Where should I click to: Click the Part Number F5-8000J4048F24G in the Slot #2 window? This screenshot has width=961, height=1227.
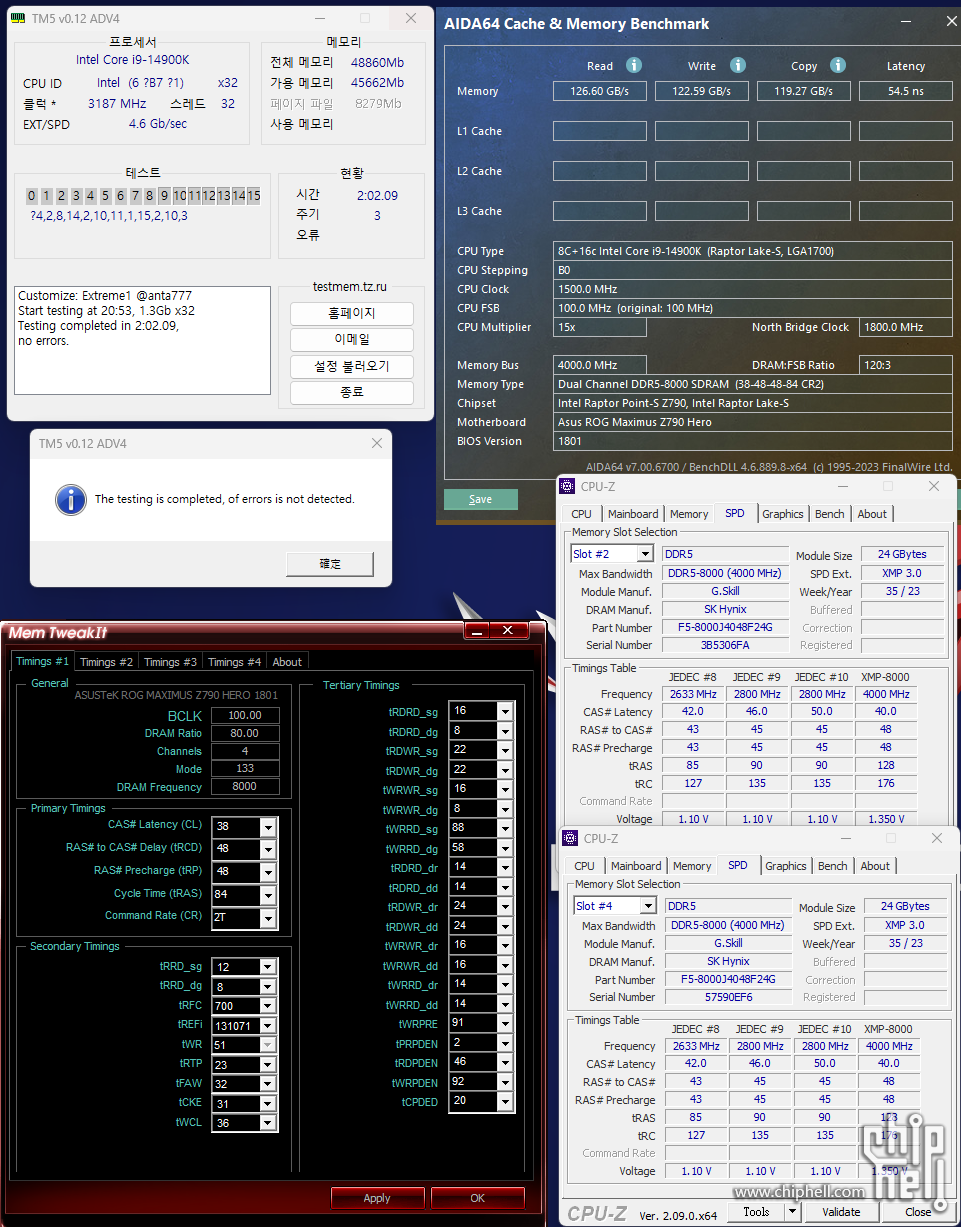(725, 628)
